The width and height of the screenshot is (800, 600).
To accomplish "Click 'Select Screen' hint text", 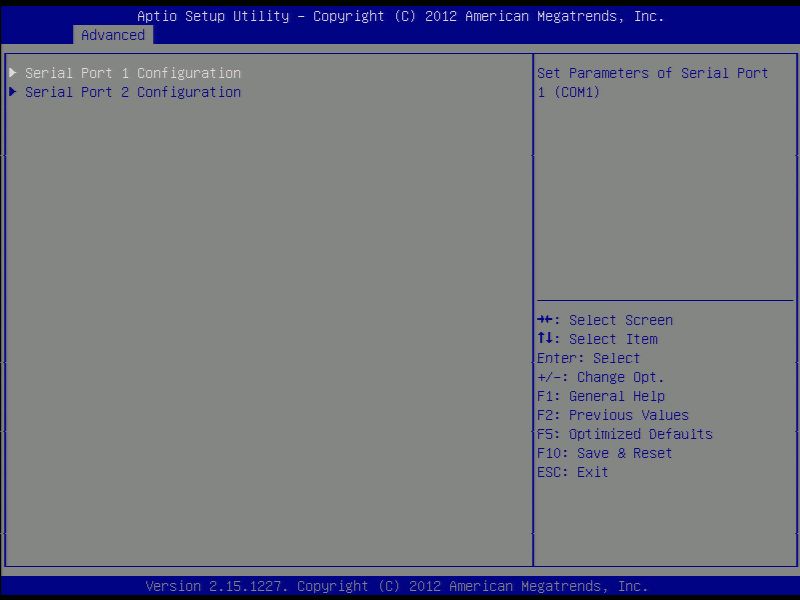I will [x=621, y=320].
